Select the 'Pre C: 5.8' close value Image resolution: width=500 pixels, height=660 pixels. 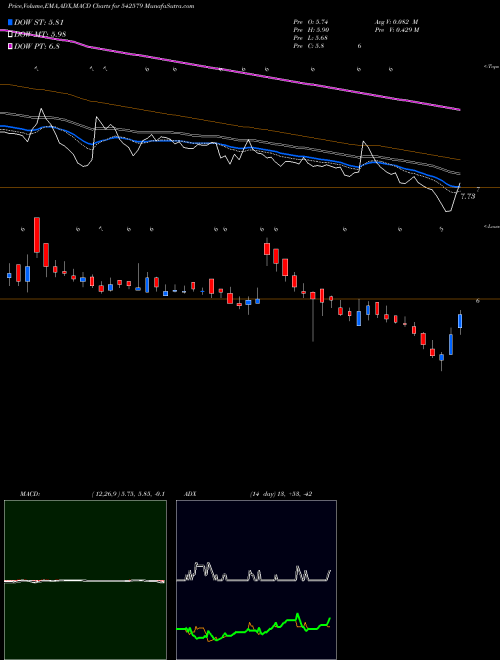click(x=309, y=46)
